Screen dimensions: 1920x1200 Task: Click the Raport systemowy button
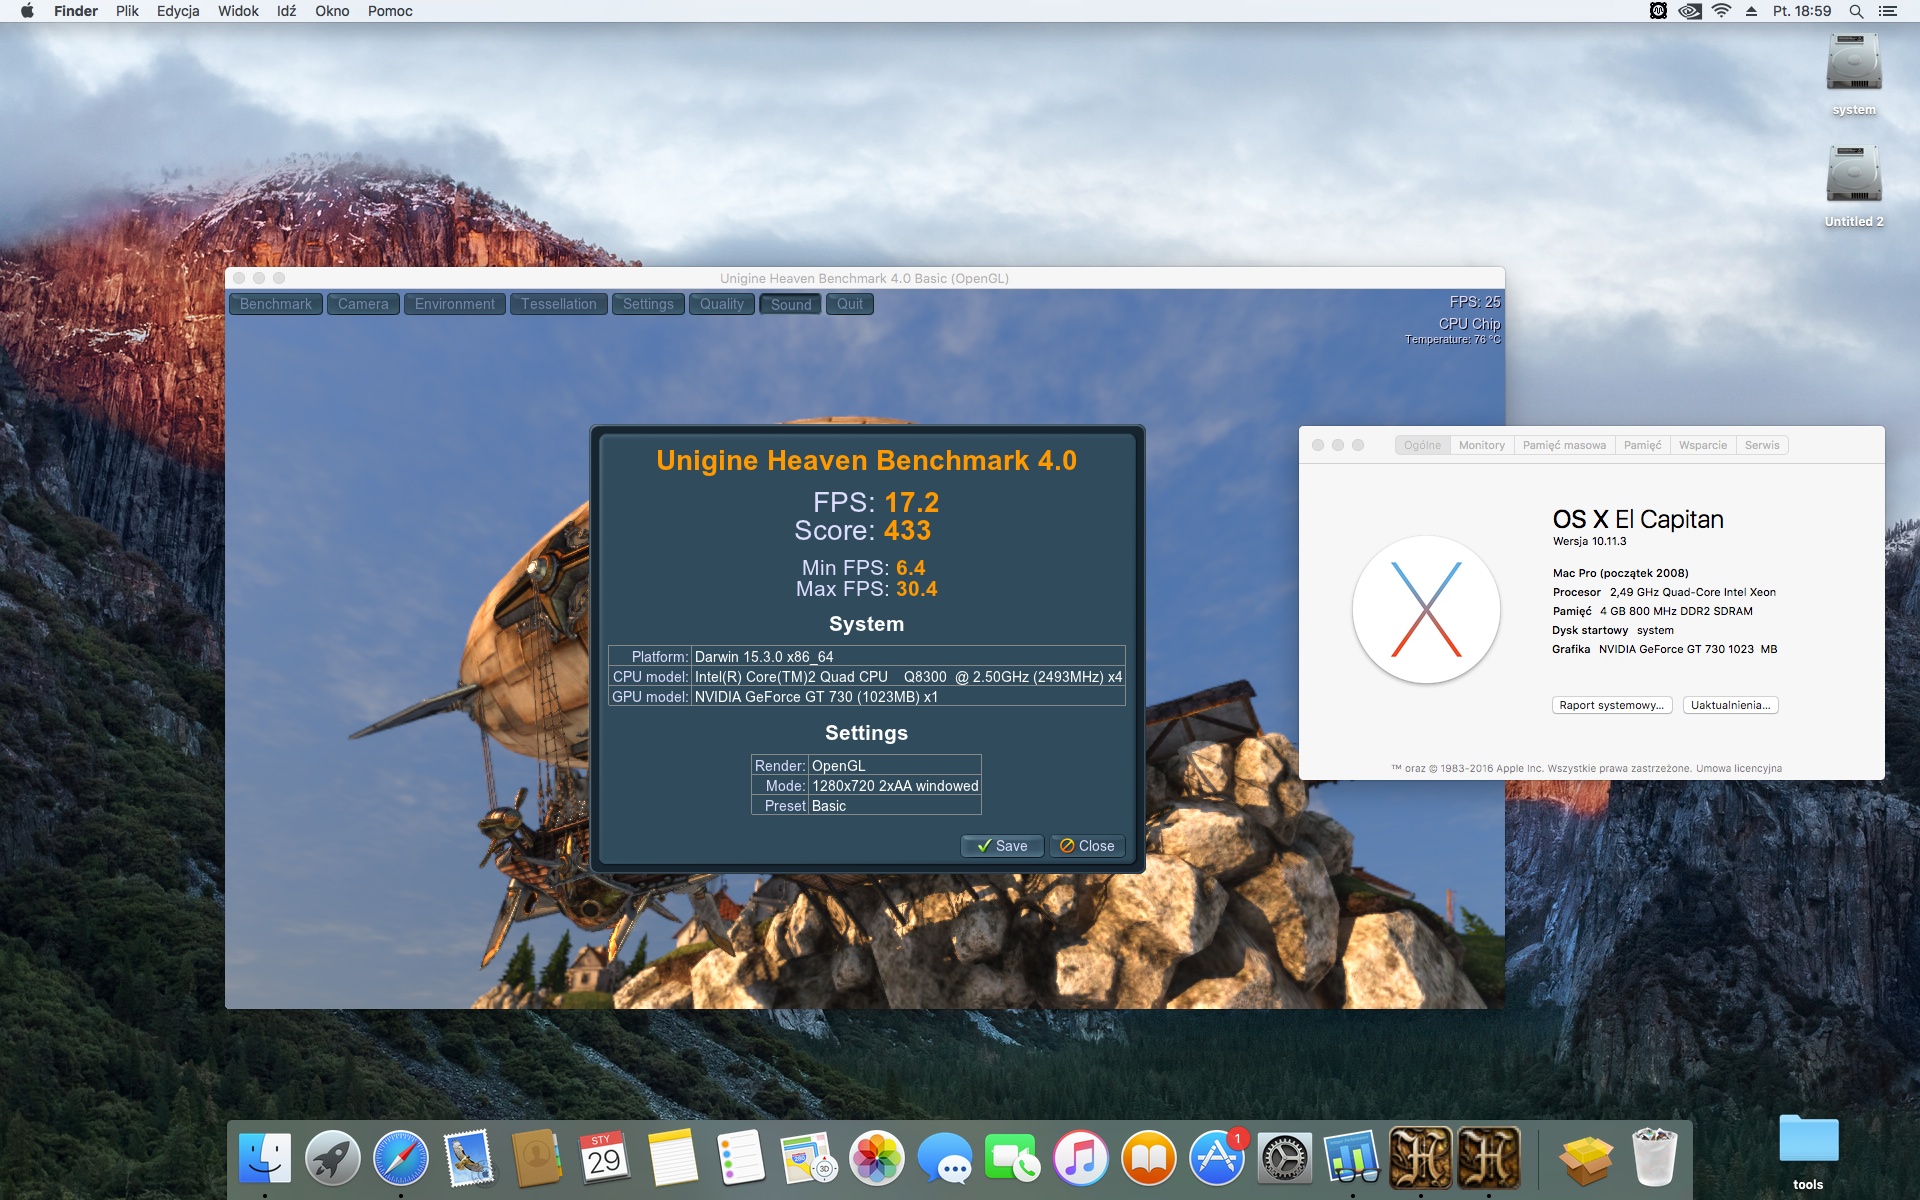click(1611, 705)
